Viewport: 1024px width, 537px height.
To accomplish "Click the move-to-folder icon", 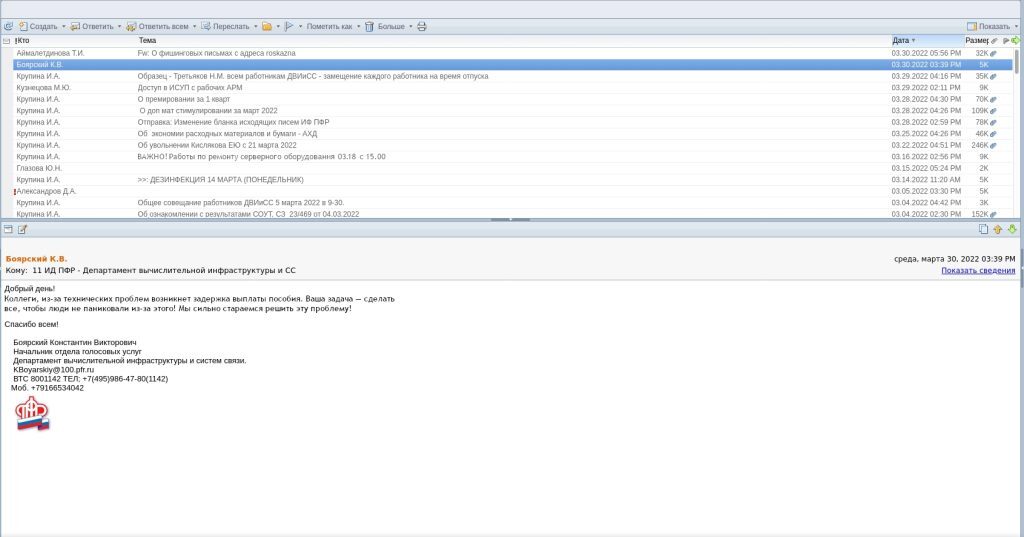I will pyautogui.click(x=266, y=26).
